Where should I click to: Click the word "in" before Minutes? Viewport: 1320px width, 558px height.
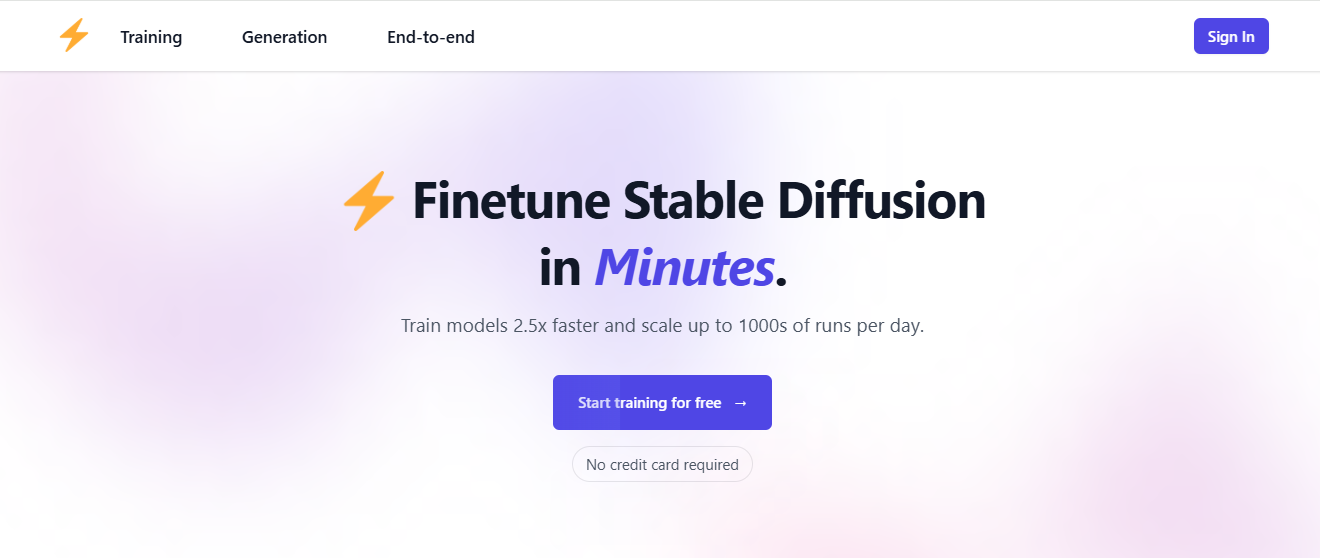[560, 268]
